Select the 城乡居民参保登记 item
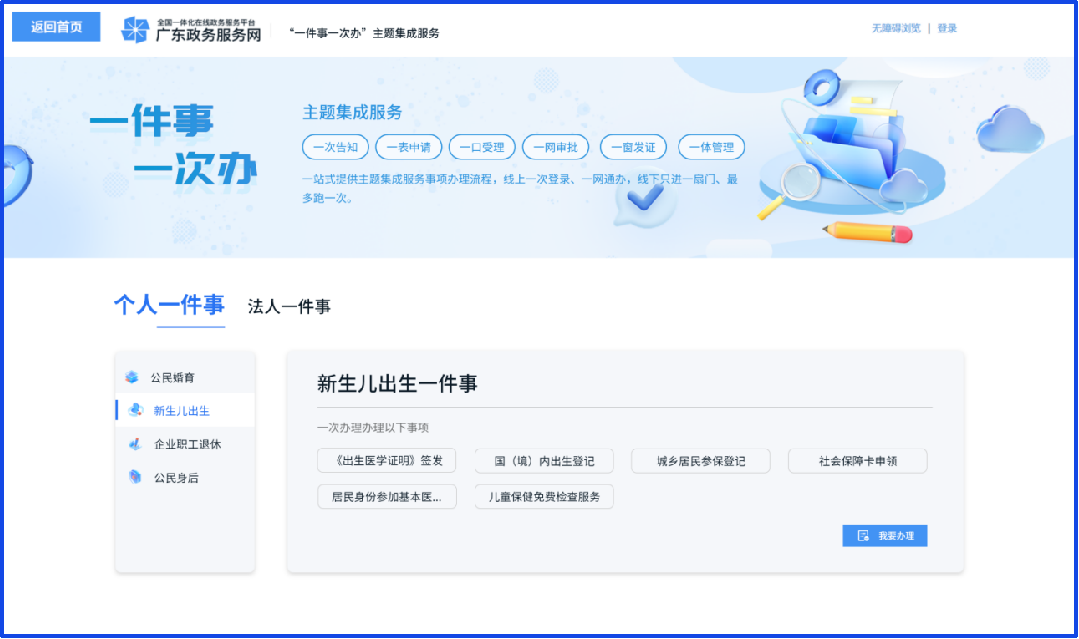1079x639 pixels. pyautogui.click(x=700, y=461)
